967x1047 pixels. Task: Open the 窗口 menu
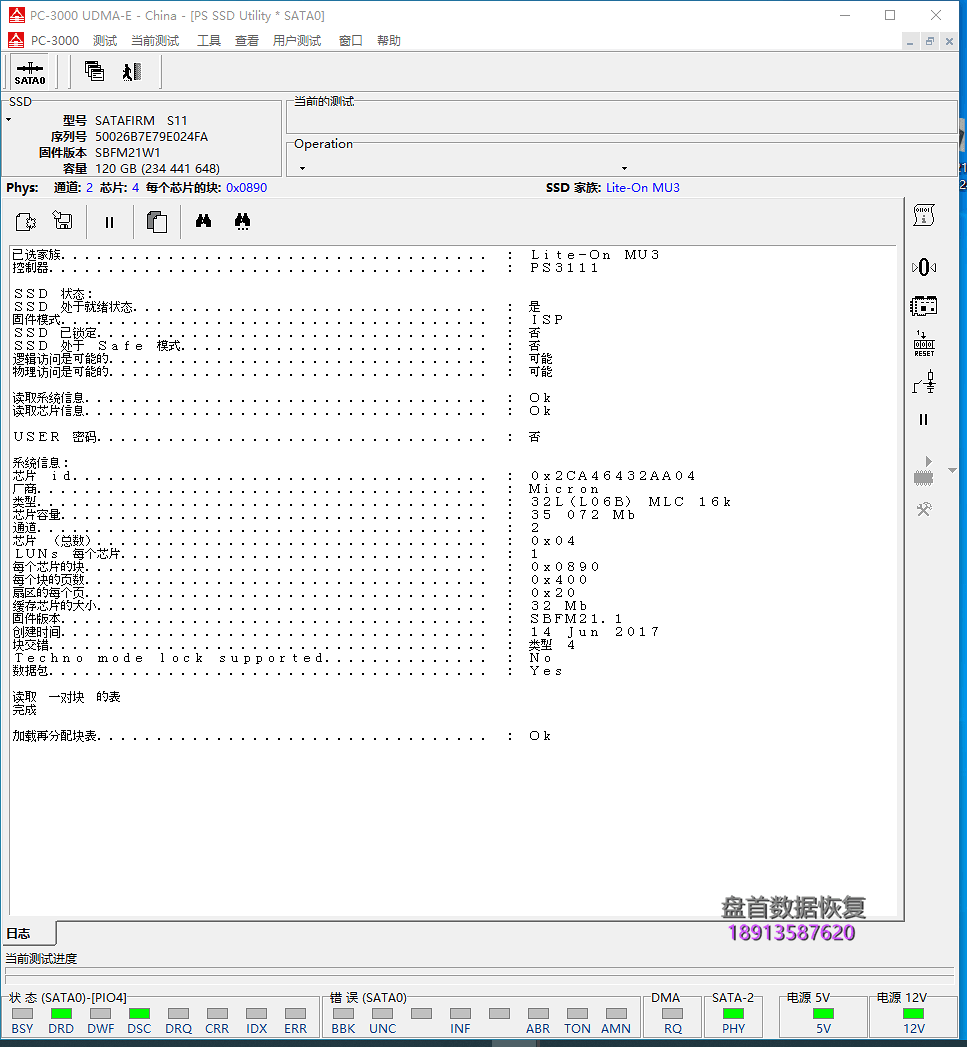[350, 41]
